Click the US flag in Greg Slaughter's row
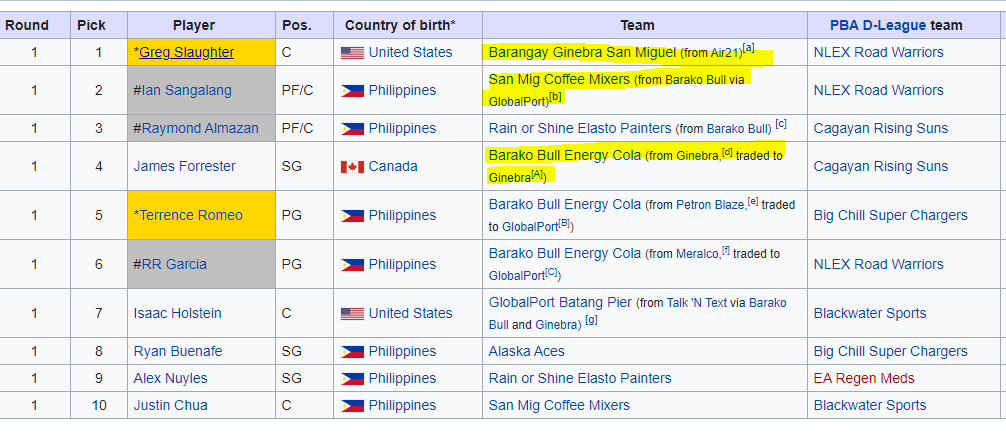The width and height of the screenshot is (1006, 439). pos(352,53)
